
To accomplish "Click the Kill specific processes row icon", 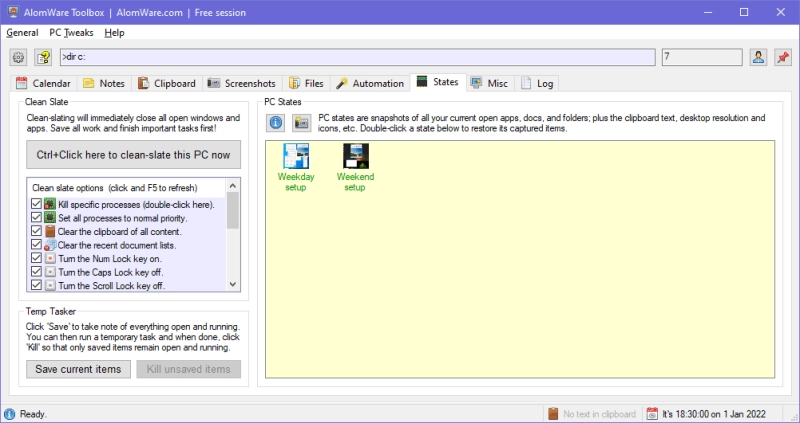I will (x=49, y=204).
